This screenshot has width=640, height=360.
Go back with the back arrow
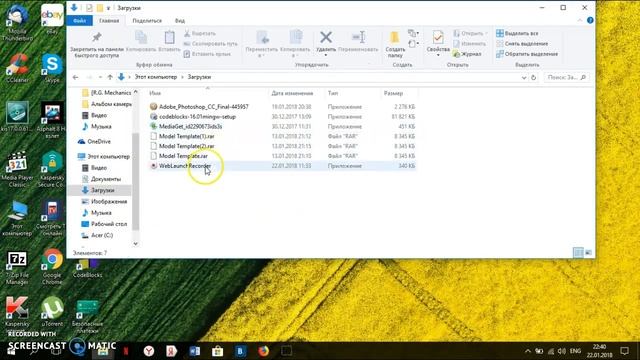(x=76, y=77)
